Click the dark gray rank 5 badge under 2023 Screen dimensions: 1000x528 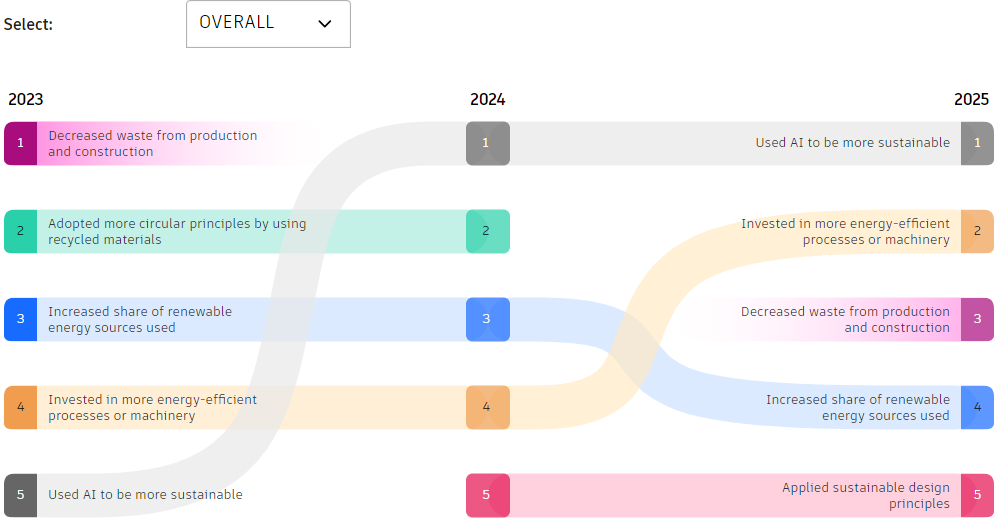click(x=20, y=495)
